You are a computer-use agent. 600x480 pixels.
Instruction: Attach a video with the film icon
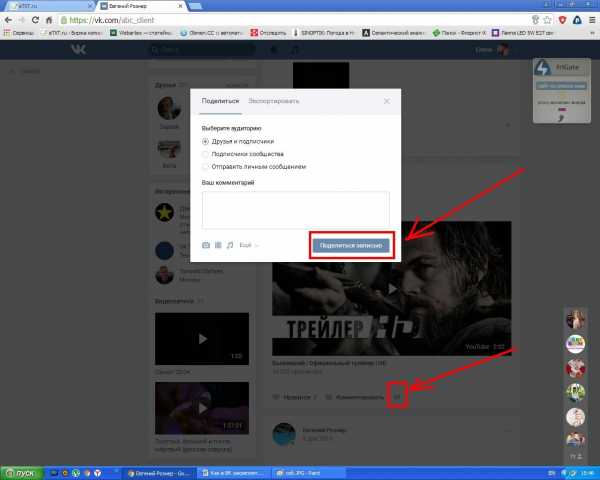click(x=218, y=245)
